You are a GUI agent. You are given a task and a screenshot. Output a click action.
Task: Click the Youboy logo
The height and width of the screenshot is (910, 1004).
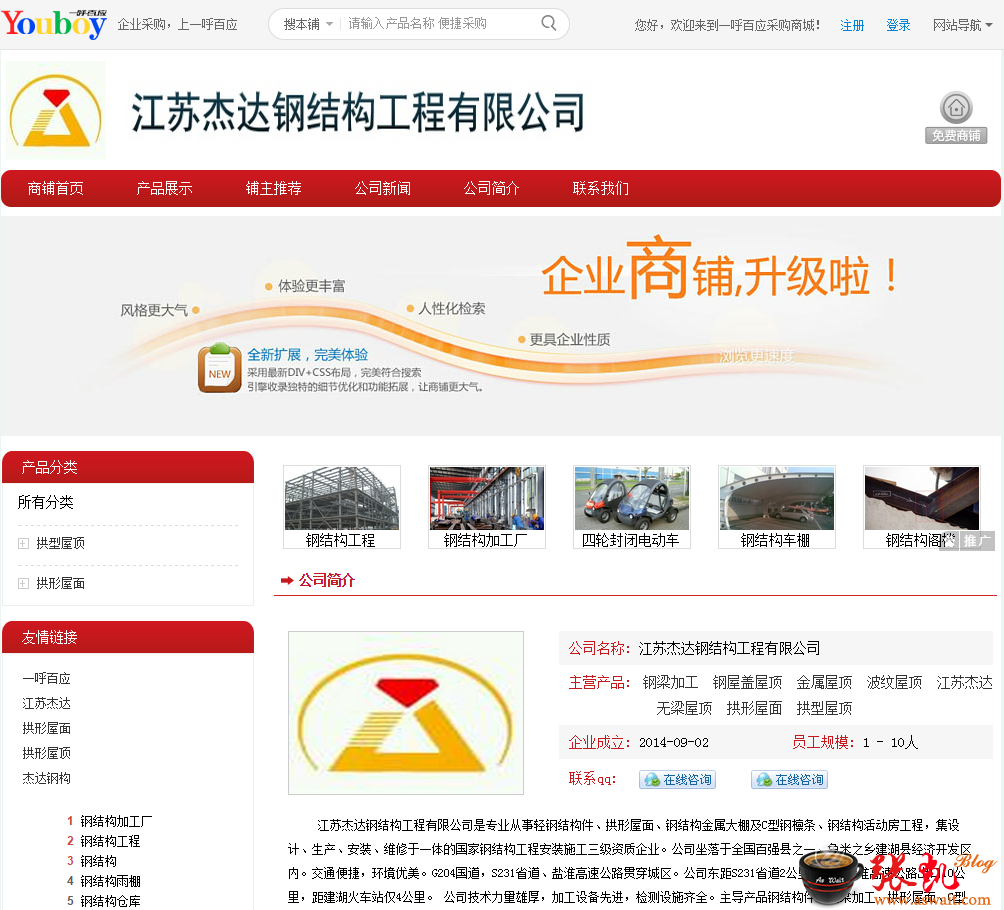[x=54, y=23]
